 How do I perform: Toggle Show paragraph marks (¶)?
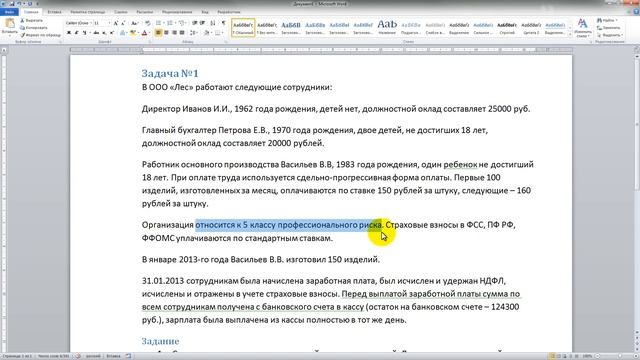pyautogui.click(x=223, y=23)
